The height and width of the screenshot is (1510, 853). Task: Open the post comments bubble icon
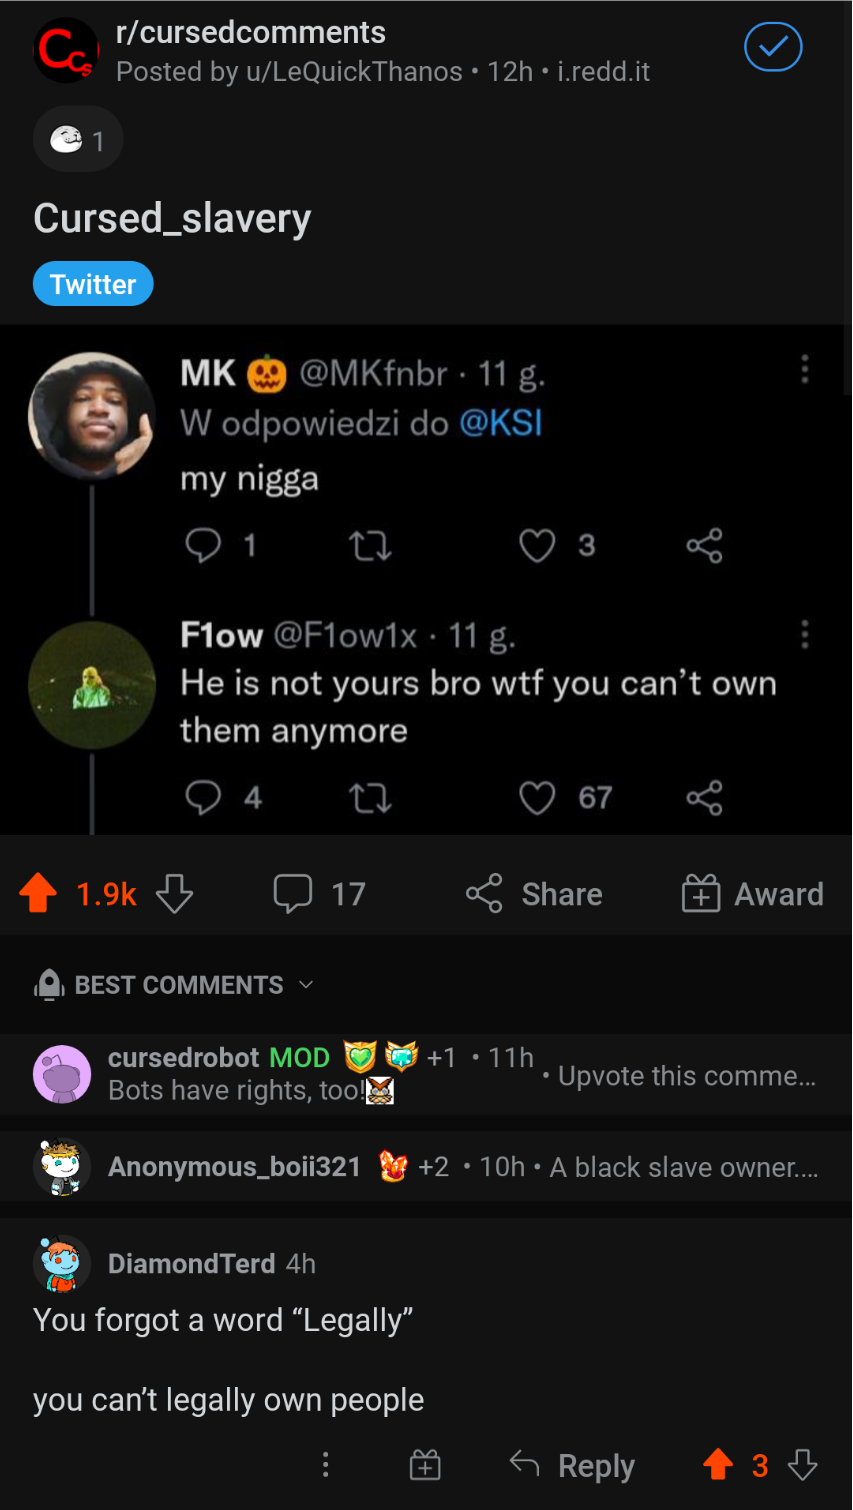click(x=293, y=893)
